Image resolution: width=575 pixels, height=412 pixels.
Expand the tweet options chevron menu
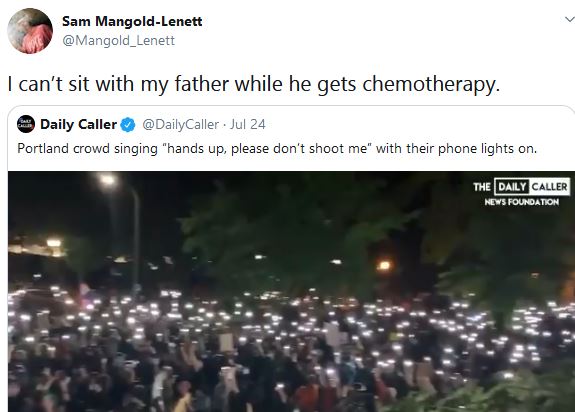point(570,19)
